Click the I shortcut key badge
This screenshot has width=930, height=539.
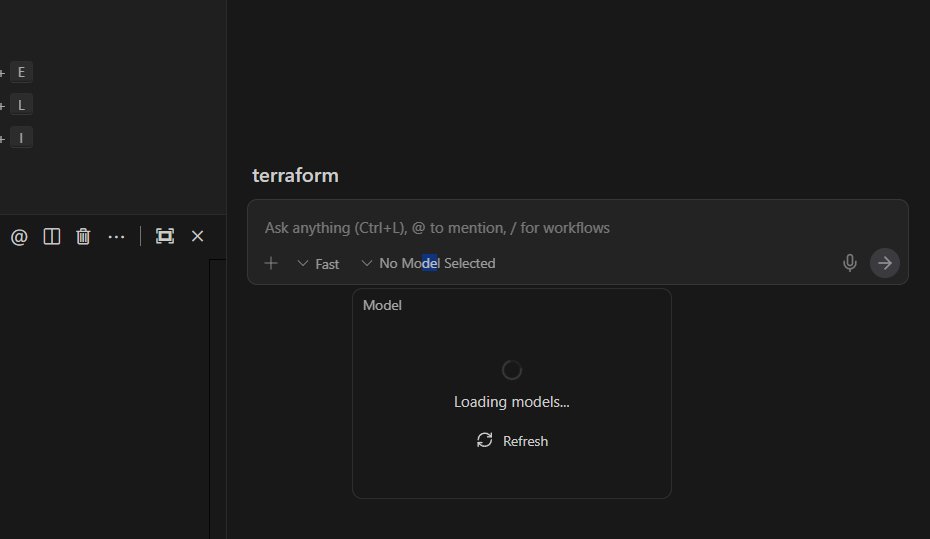[21, 138]
